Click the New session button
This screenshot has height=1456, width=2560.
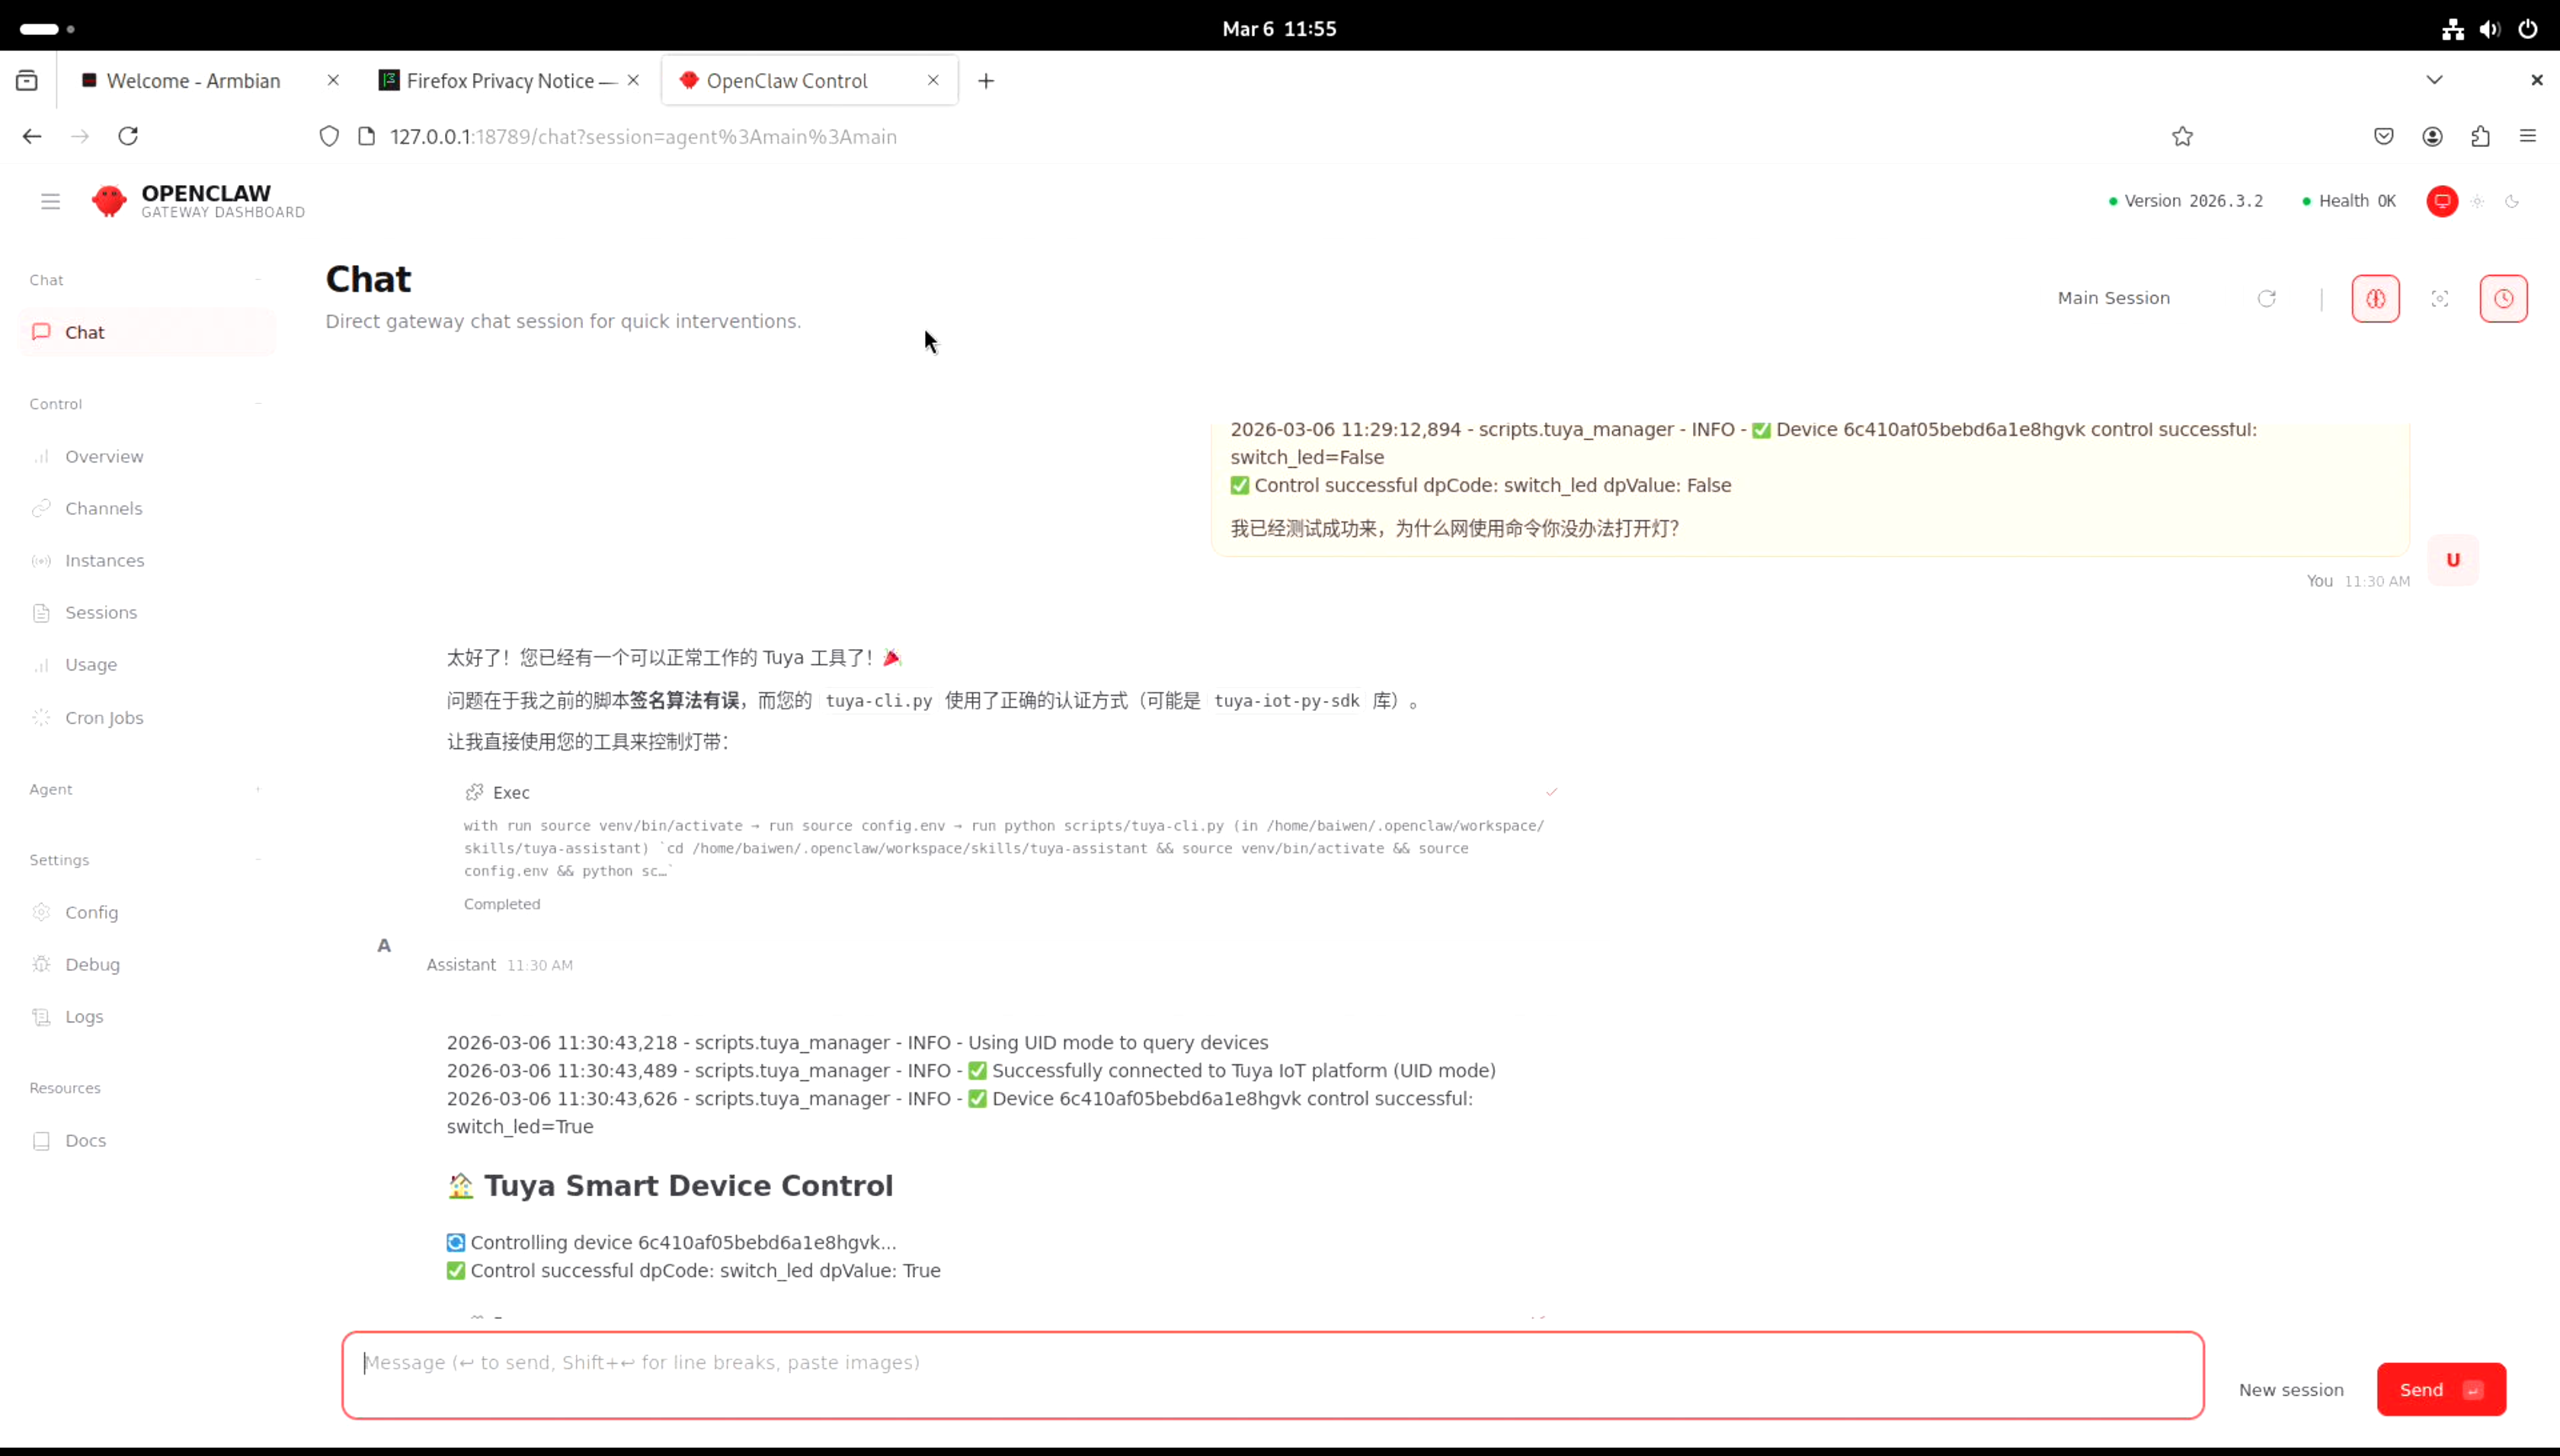pos(2290,1389)
